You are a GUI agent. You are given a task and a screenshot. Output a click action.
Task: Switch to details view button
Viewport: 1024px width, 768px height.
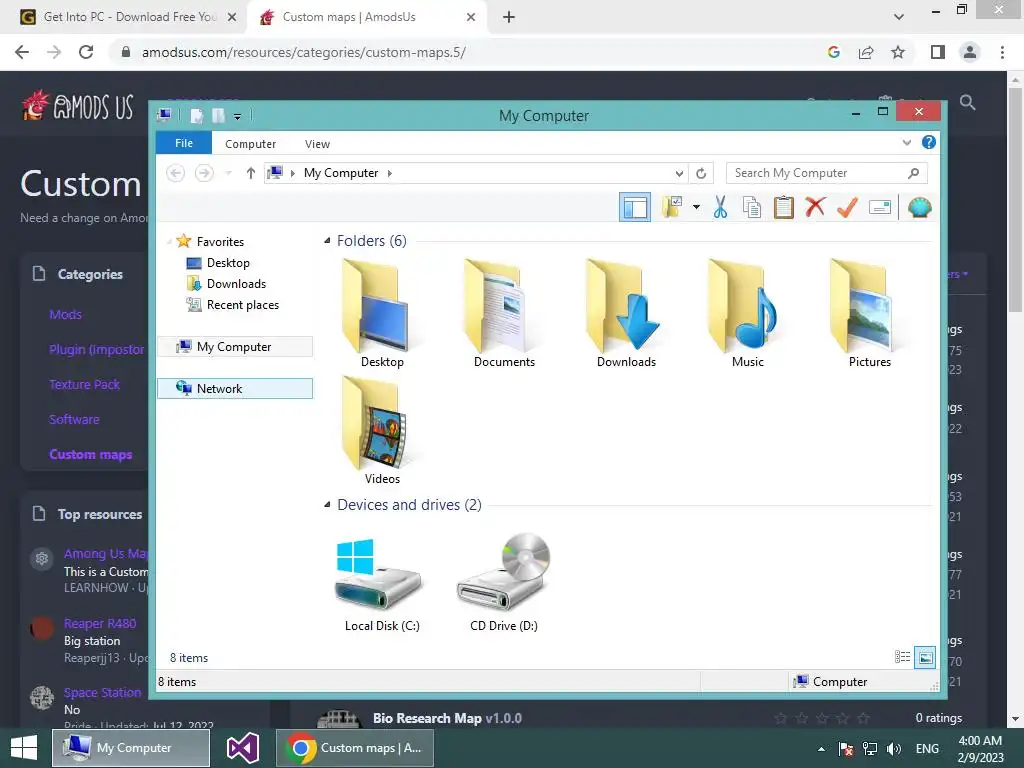coord(903,657)
